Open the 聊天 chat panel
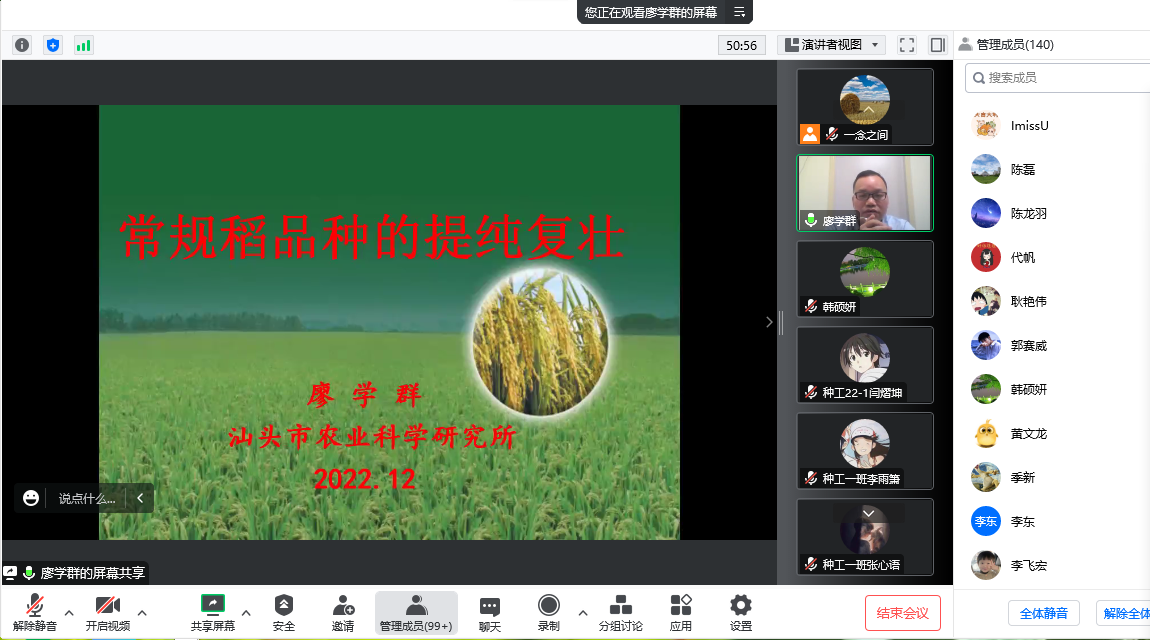The height and width of the screenshot is (640, 1150). [x=489, y=613]
